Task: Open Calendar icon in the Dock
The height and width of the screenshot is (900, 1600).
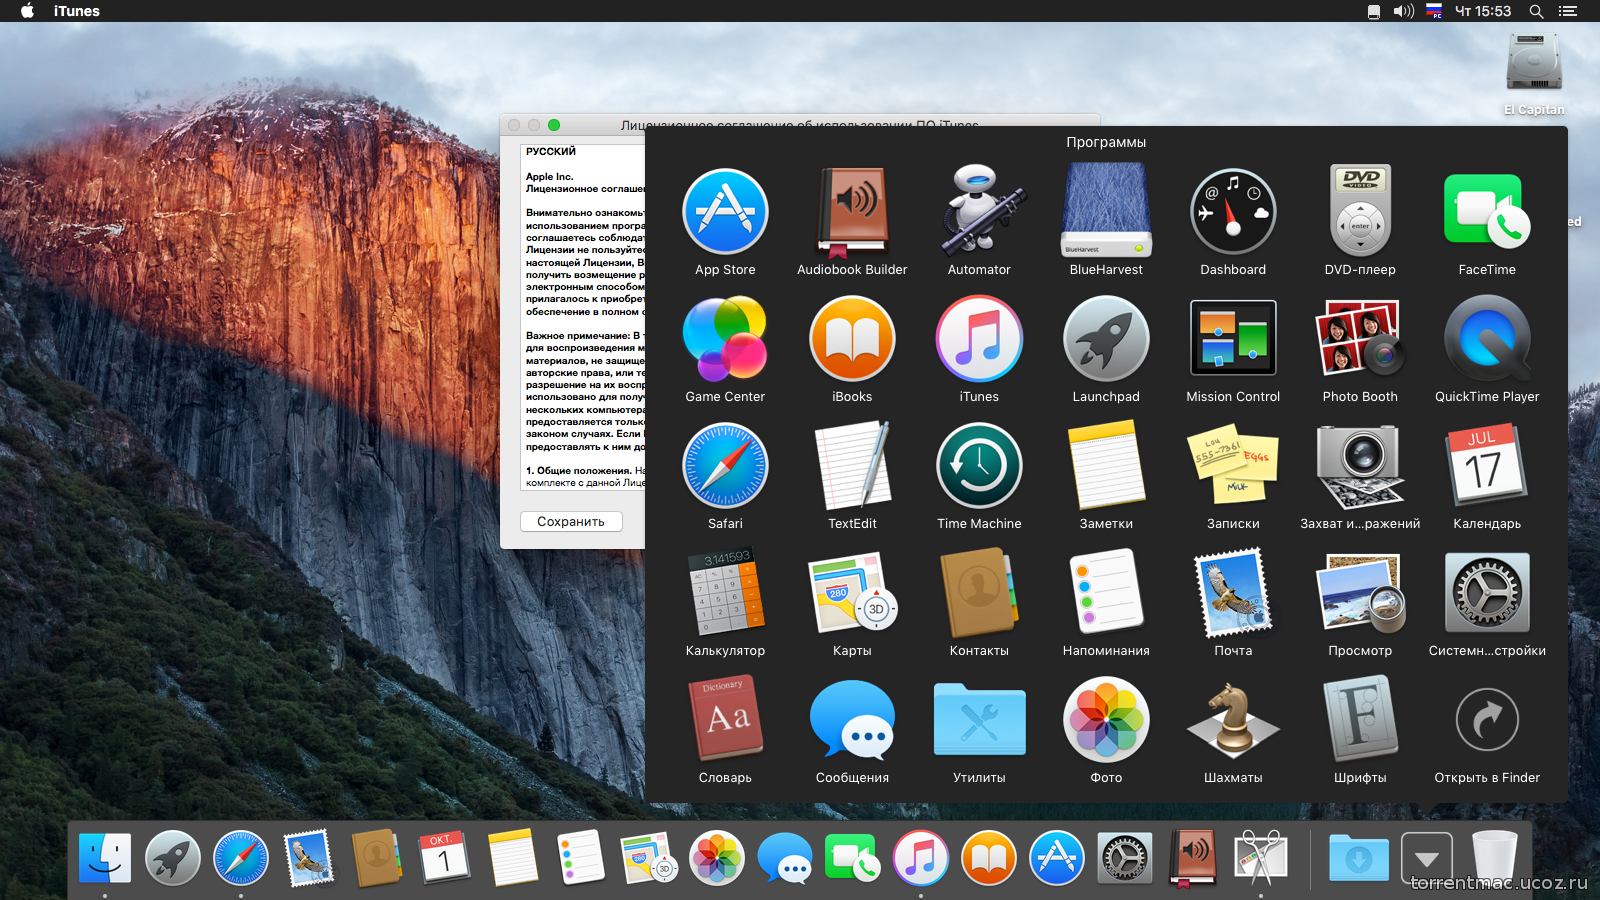Action: click(x=445, y=858)
